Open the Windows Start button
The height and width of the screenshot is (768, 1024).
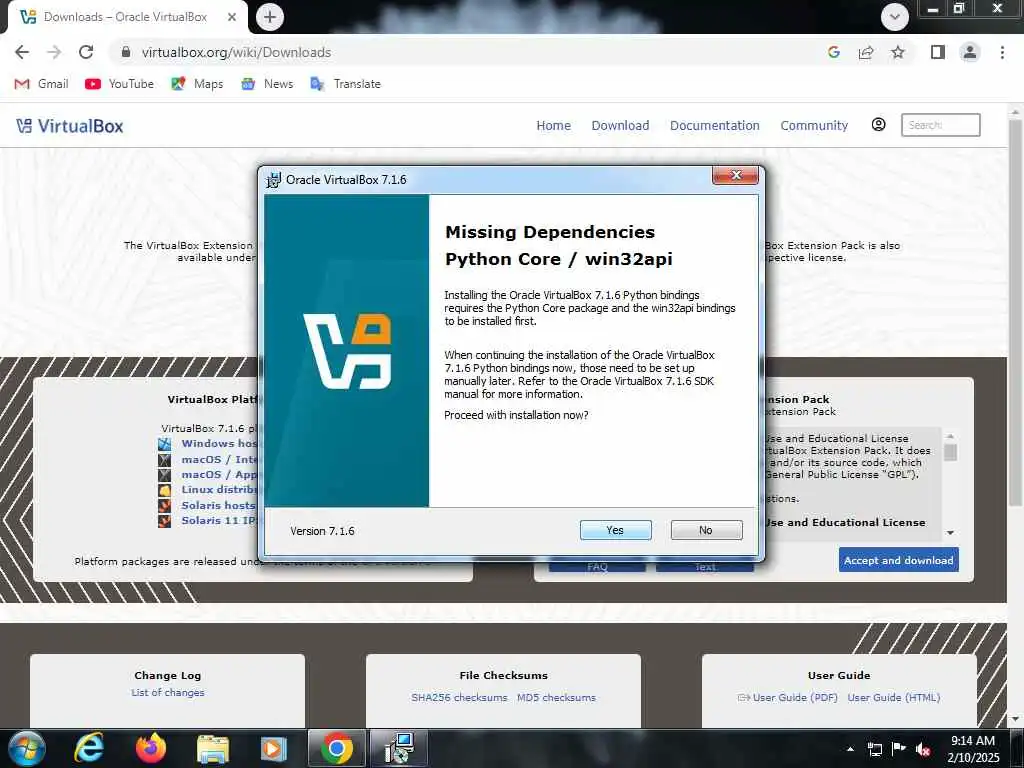26,749
